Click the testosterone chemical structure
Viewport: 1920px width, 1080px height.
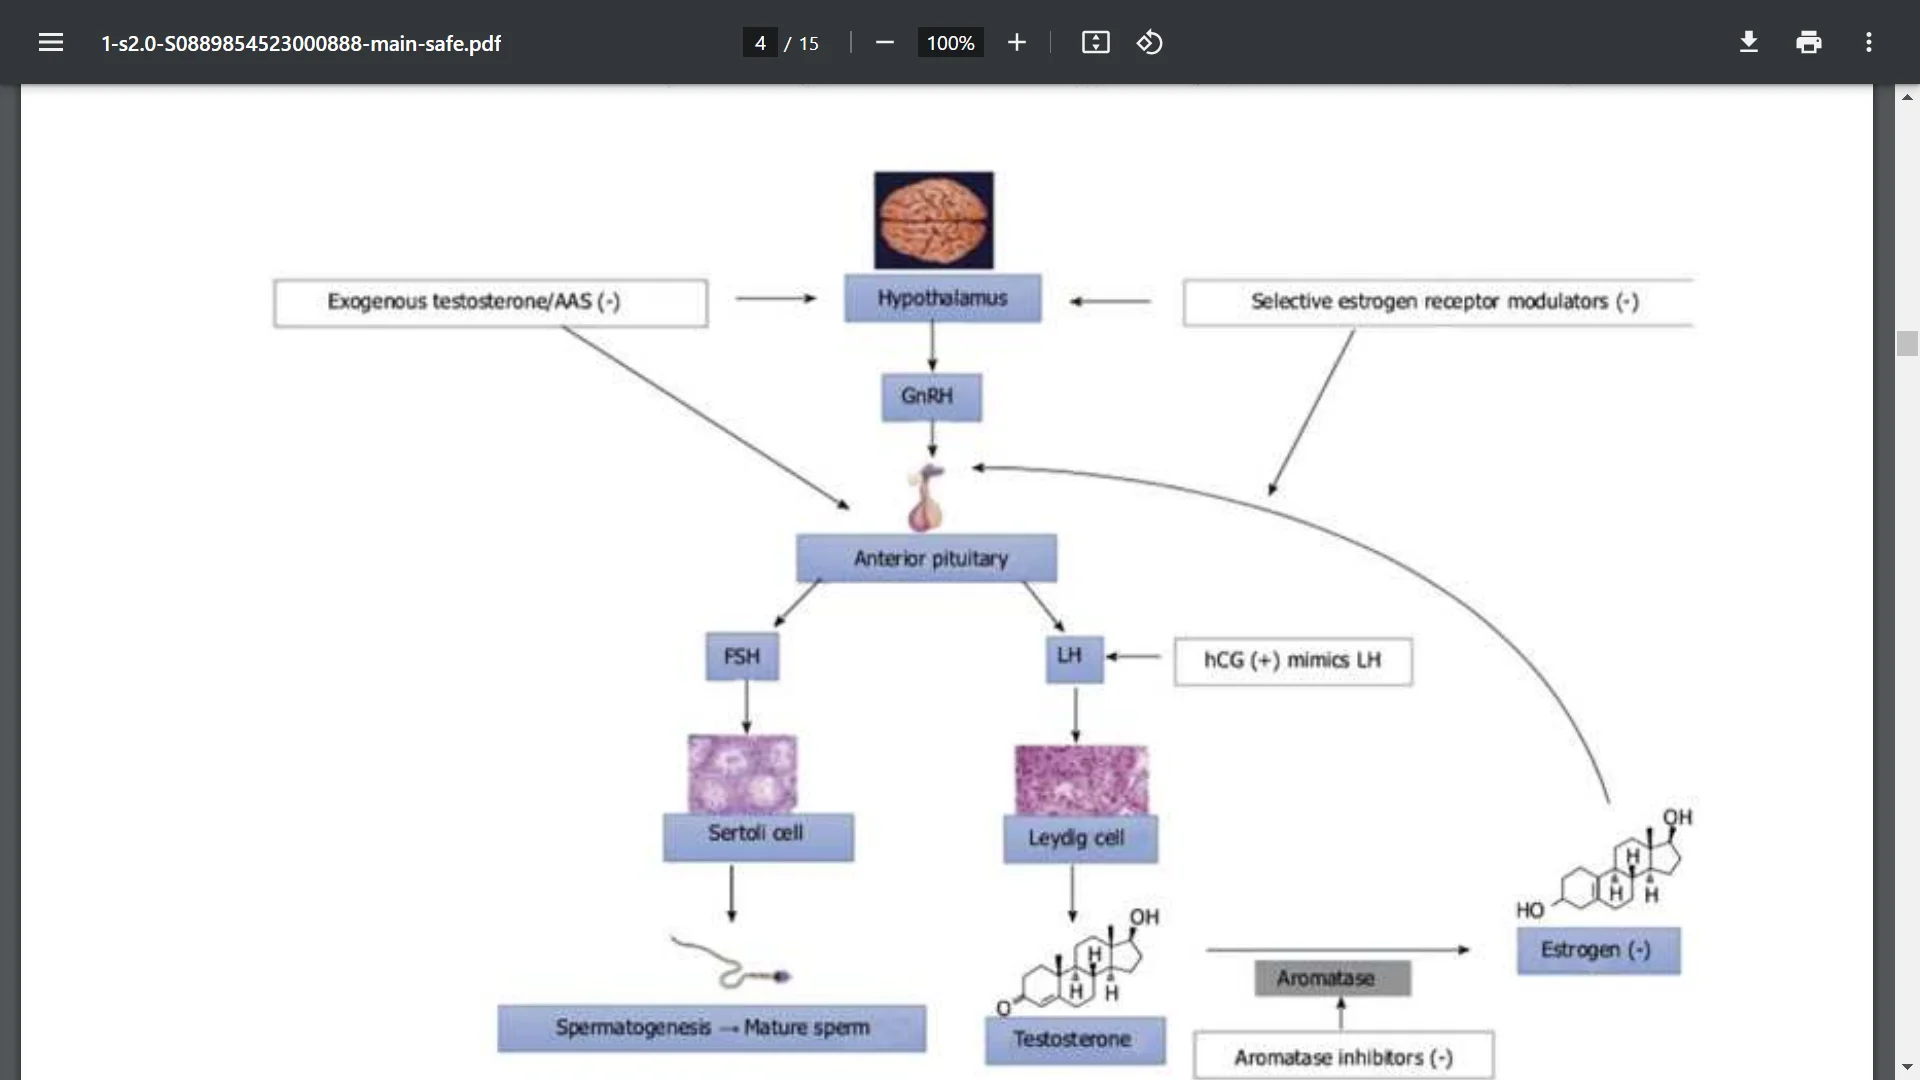(x=1078, y=961)
